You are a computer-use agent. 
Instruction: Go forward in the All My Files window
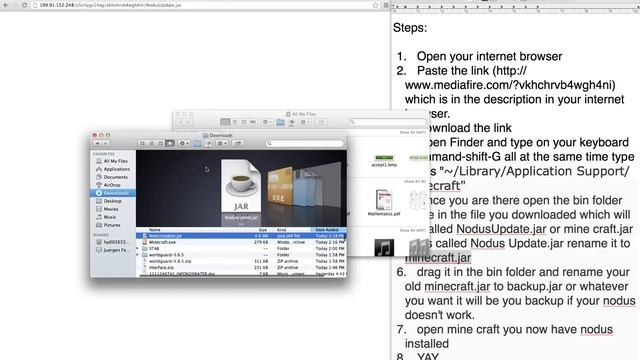(189, 122)
